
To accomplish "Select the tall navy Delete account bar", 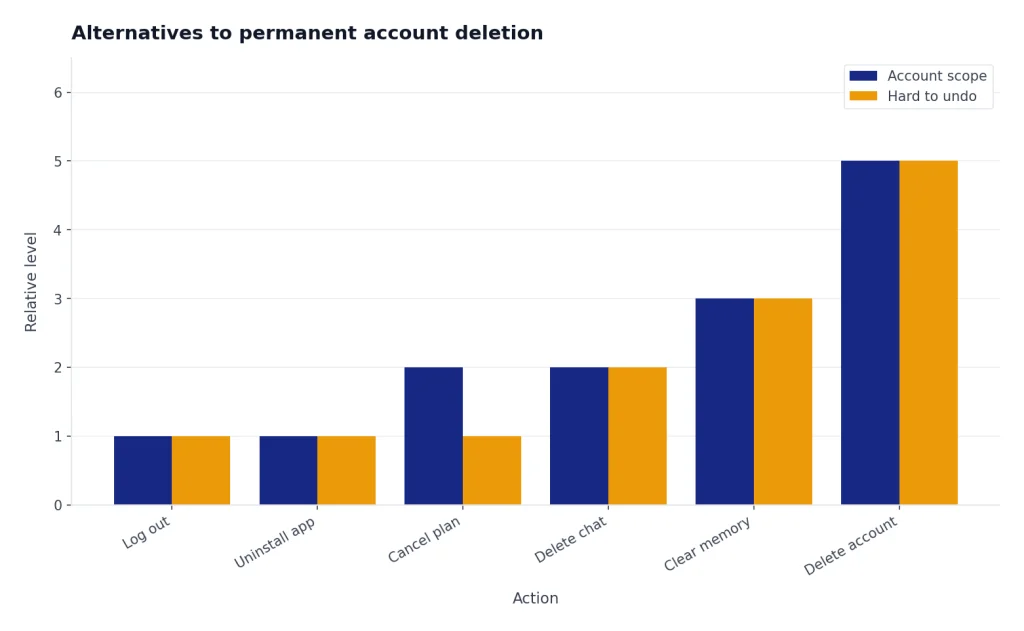I will (871, 332).
